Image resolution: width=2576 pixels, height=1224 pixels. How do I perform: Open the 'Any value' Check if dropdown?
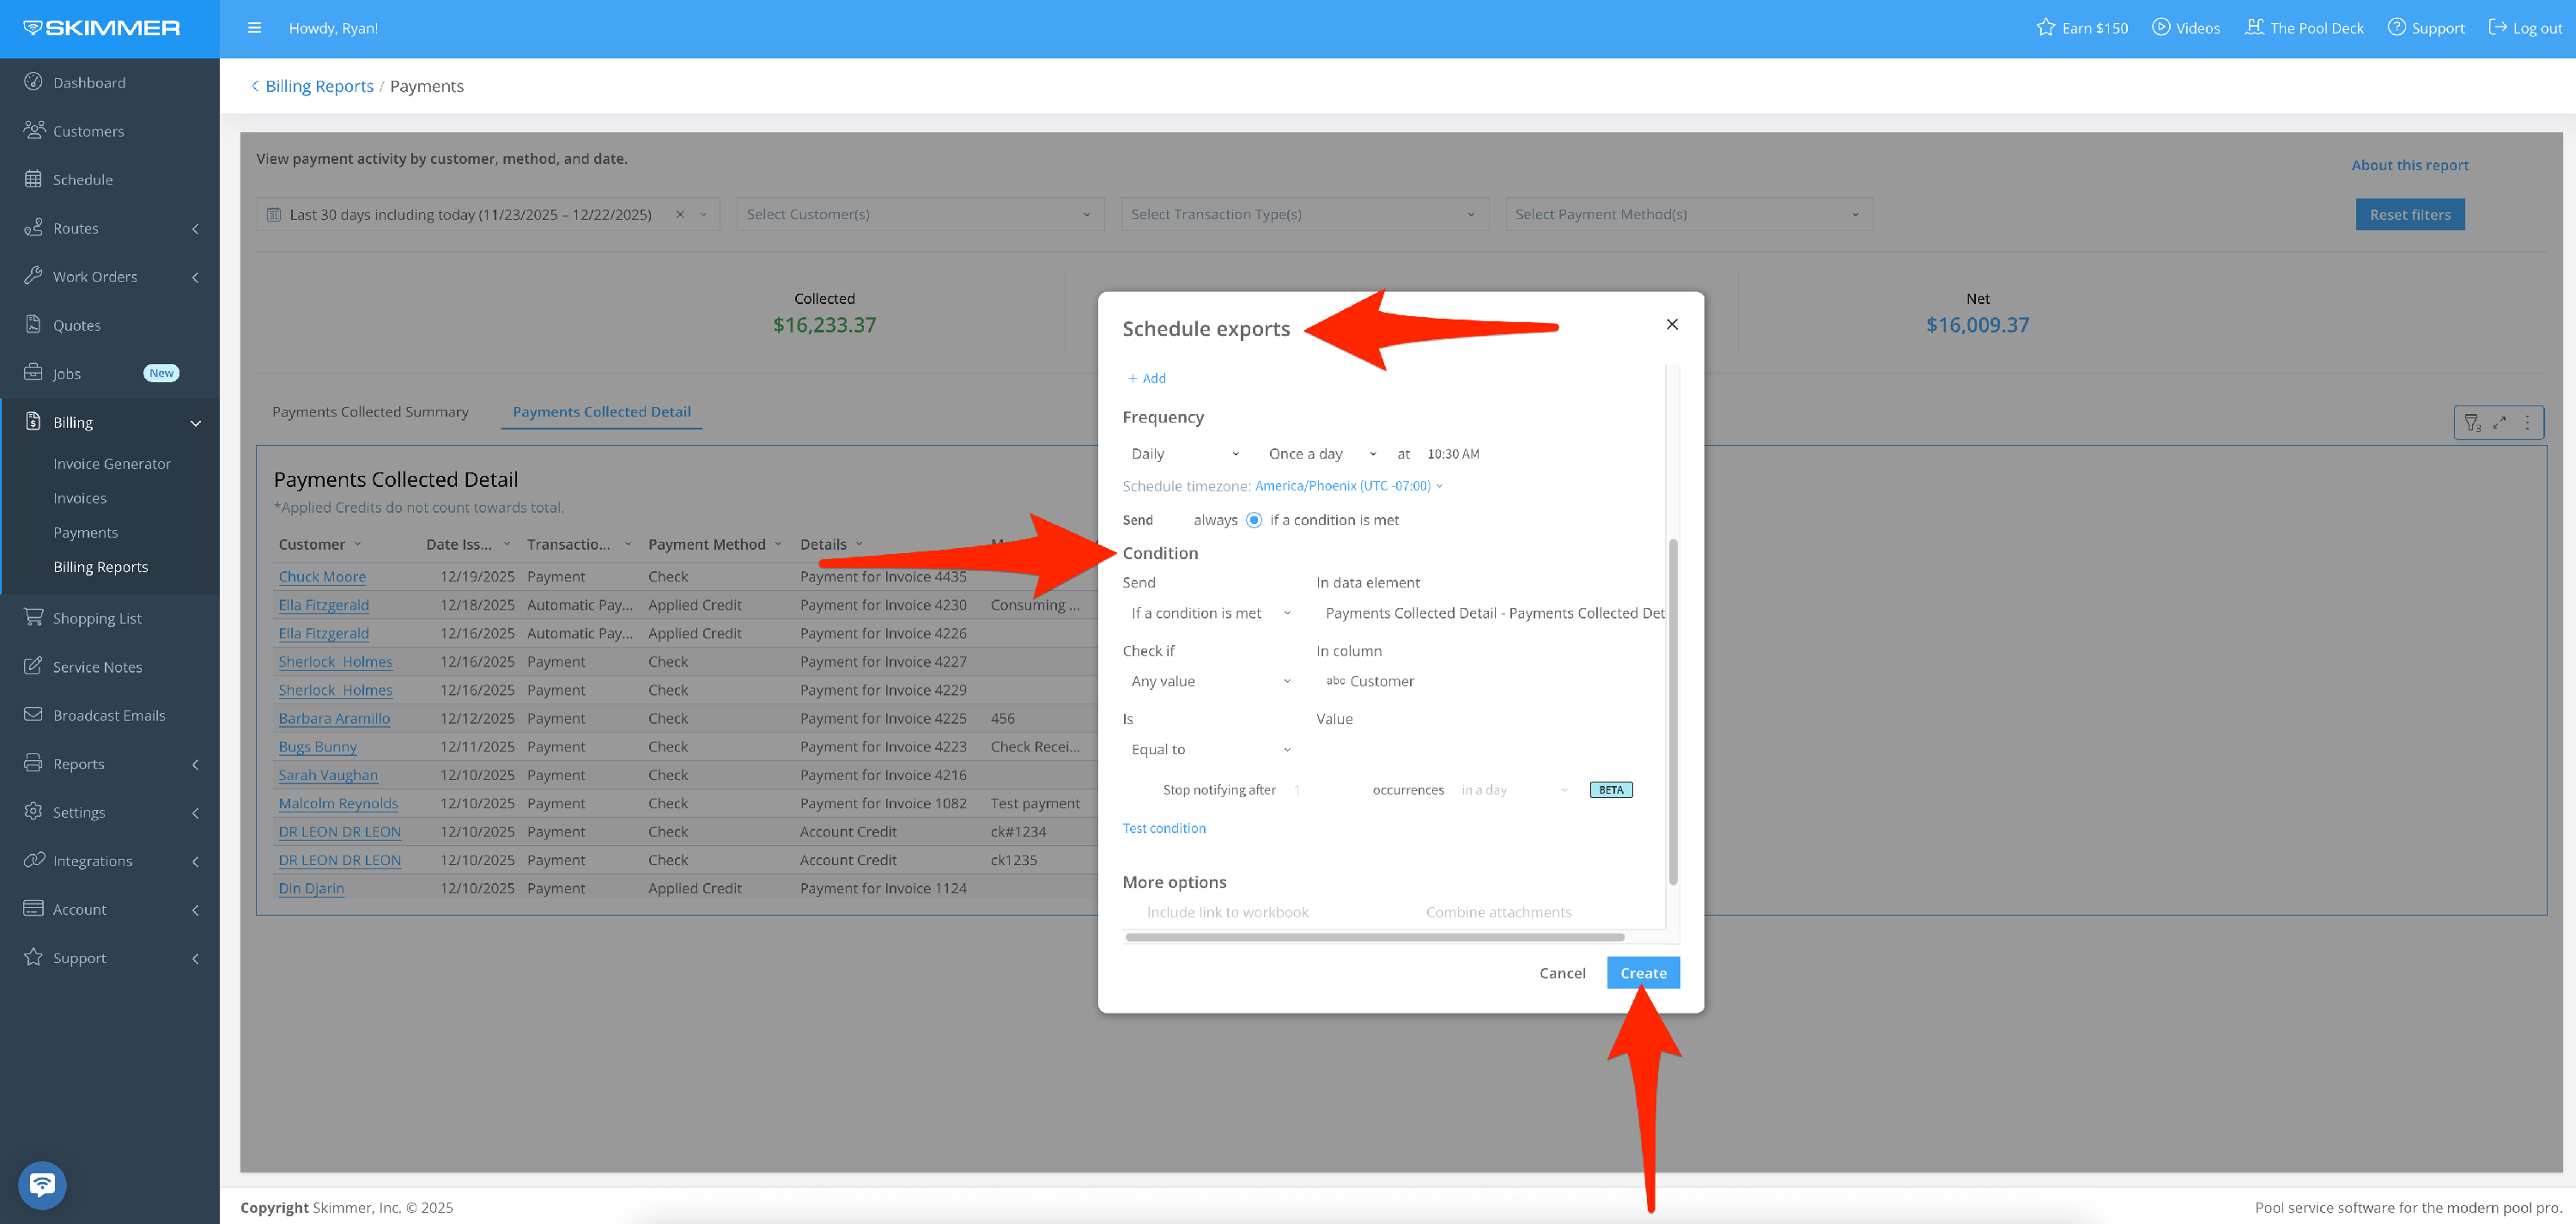(x=1210, y=681)
